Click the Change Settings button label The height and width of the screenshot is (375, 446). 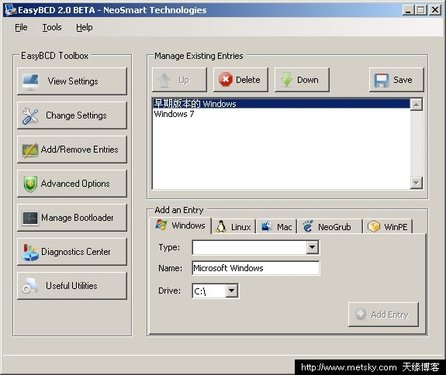pyautogui.click(x=76, y=115)
